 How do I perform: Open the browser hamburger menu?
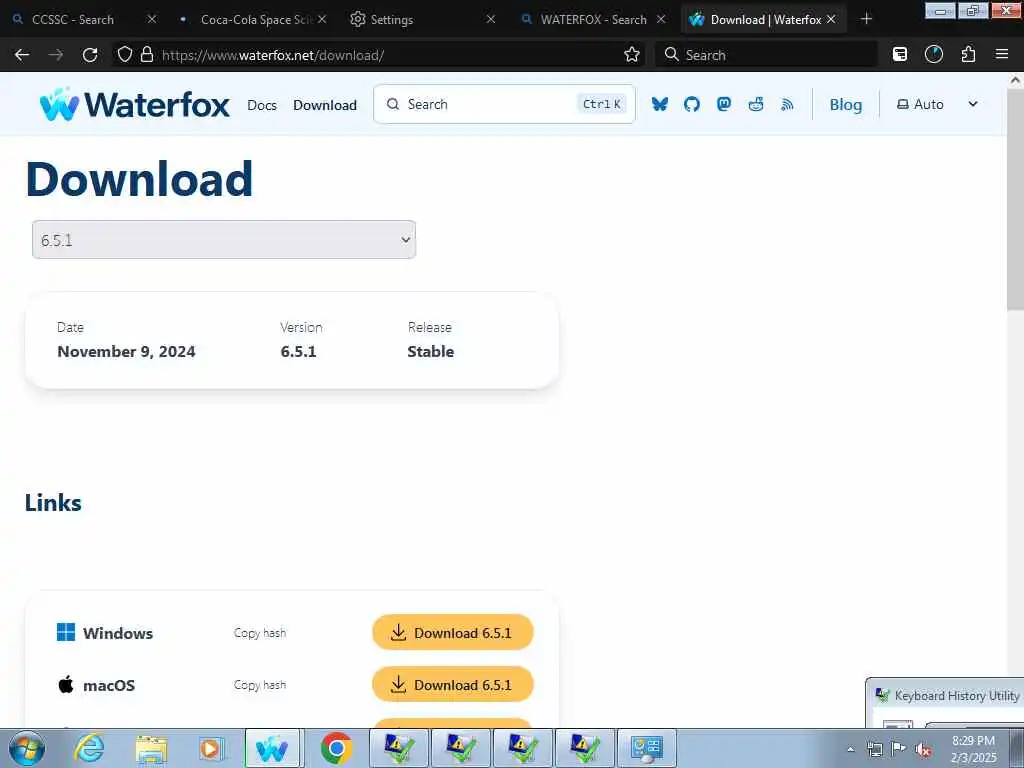point(1002,55)
